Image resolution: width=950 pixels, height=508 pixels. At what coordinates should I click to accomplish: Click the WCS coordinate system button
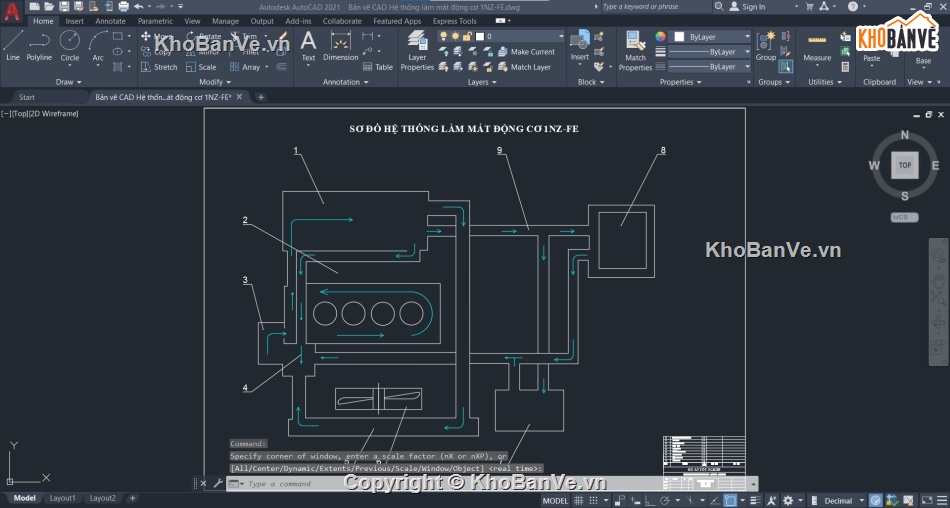[905, 217]
